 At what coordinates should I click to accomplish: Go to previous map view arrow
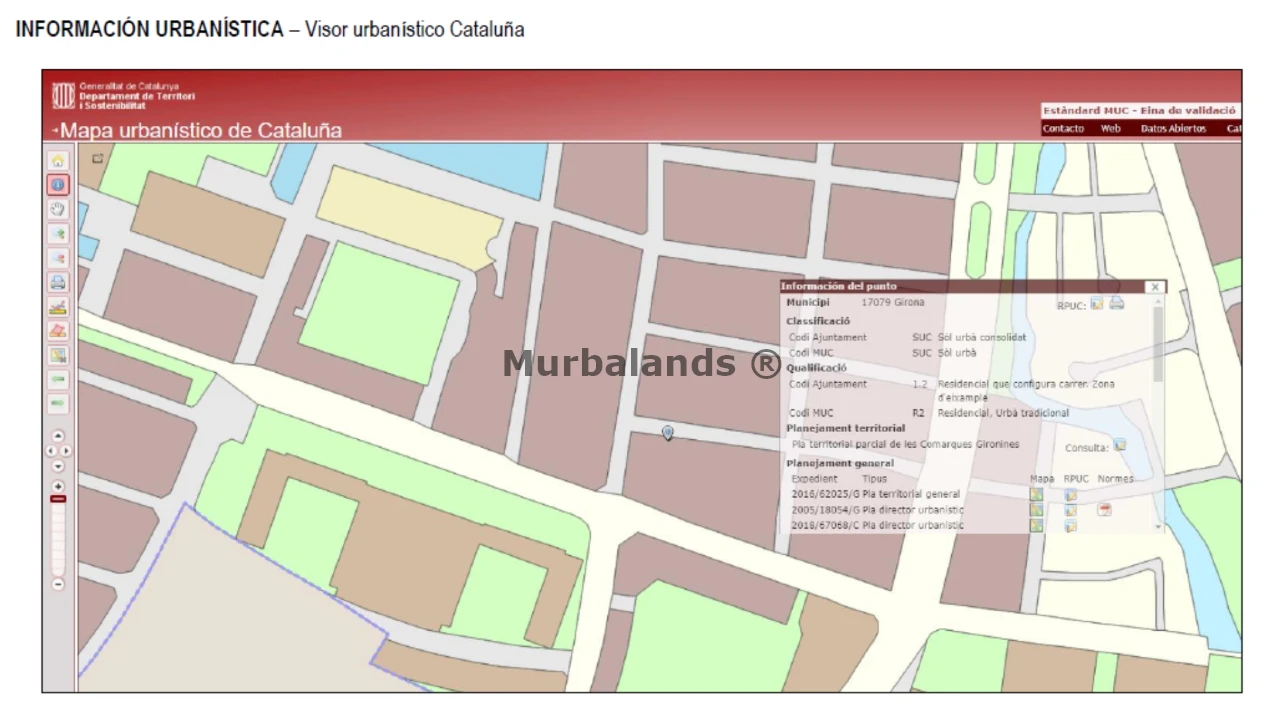pos(58,380)
